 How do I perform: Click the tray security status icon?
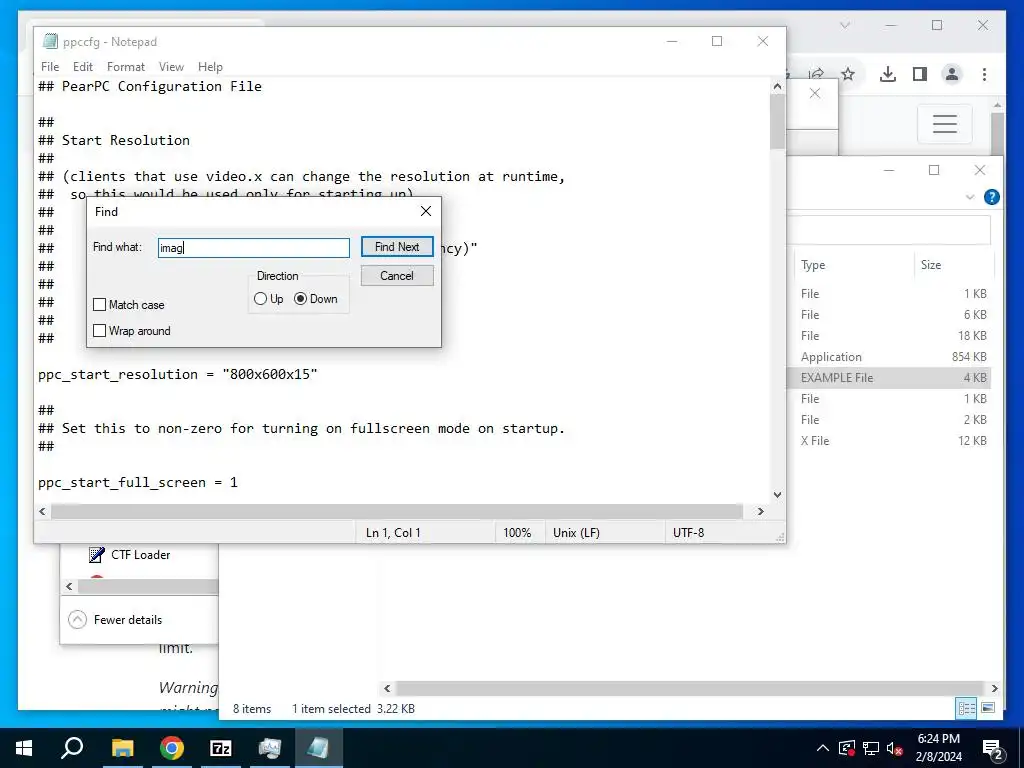(846, 748)
